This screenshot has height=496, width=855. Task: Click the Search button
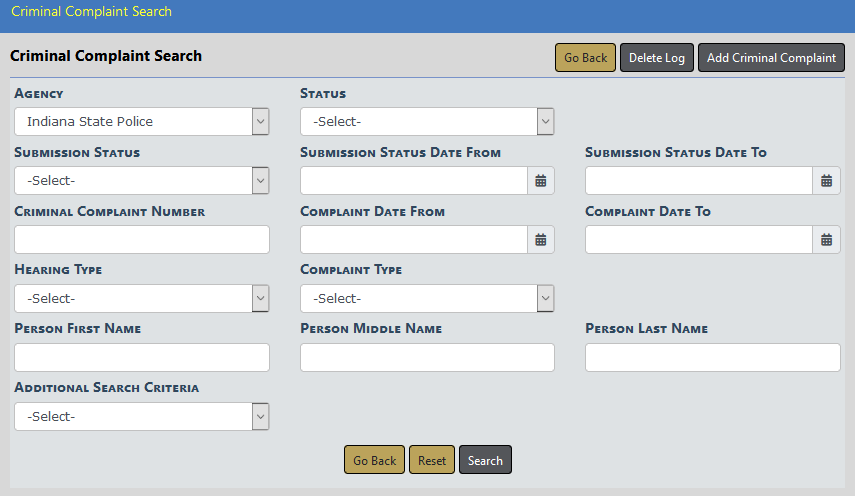485,460
